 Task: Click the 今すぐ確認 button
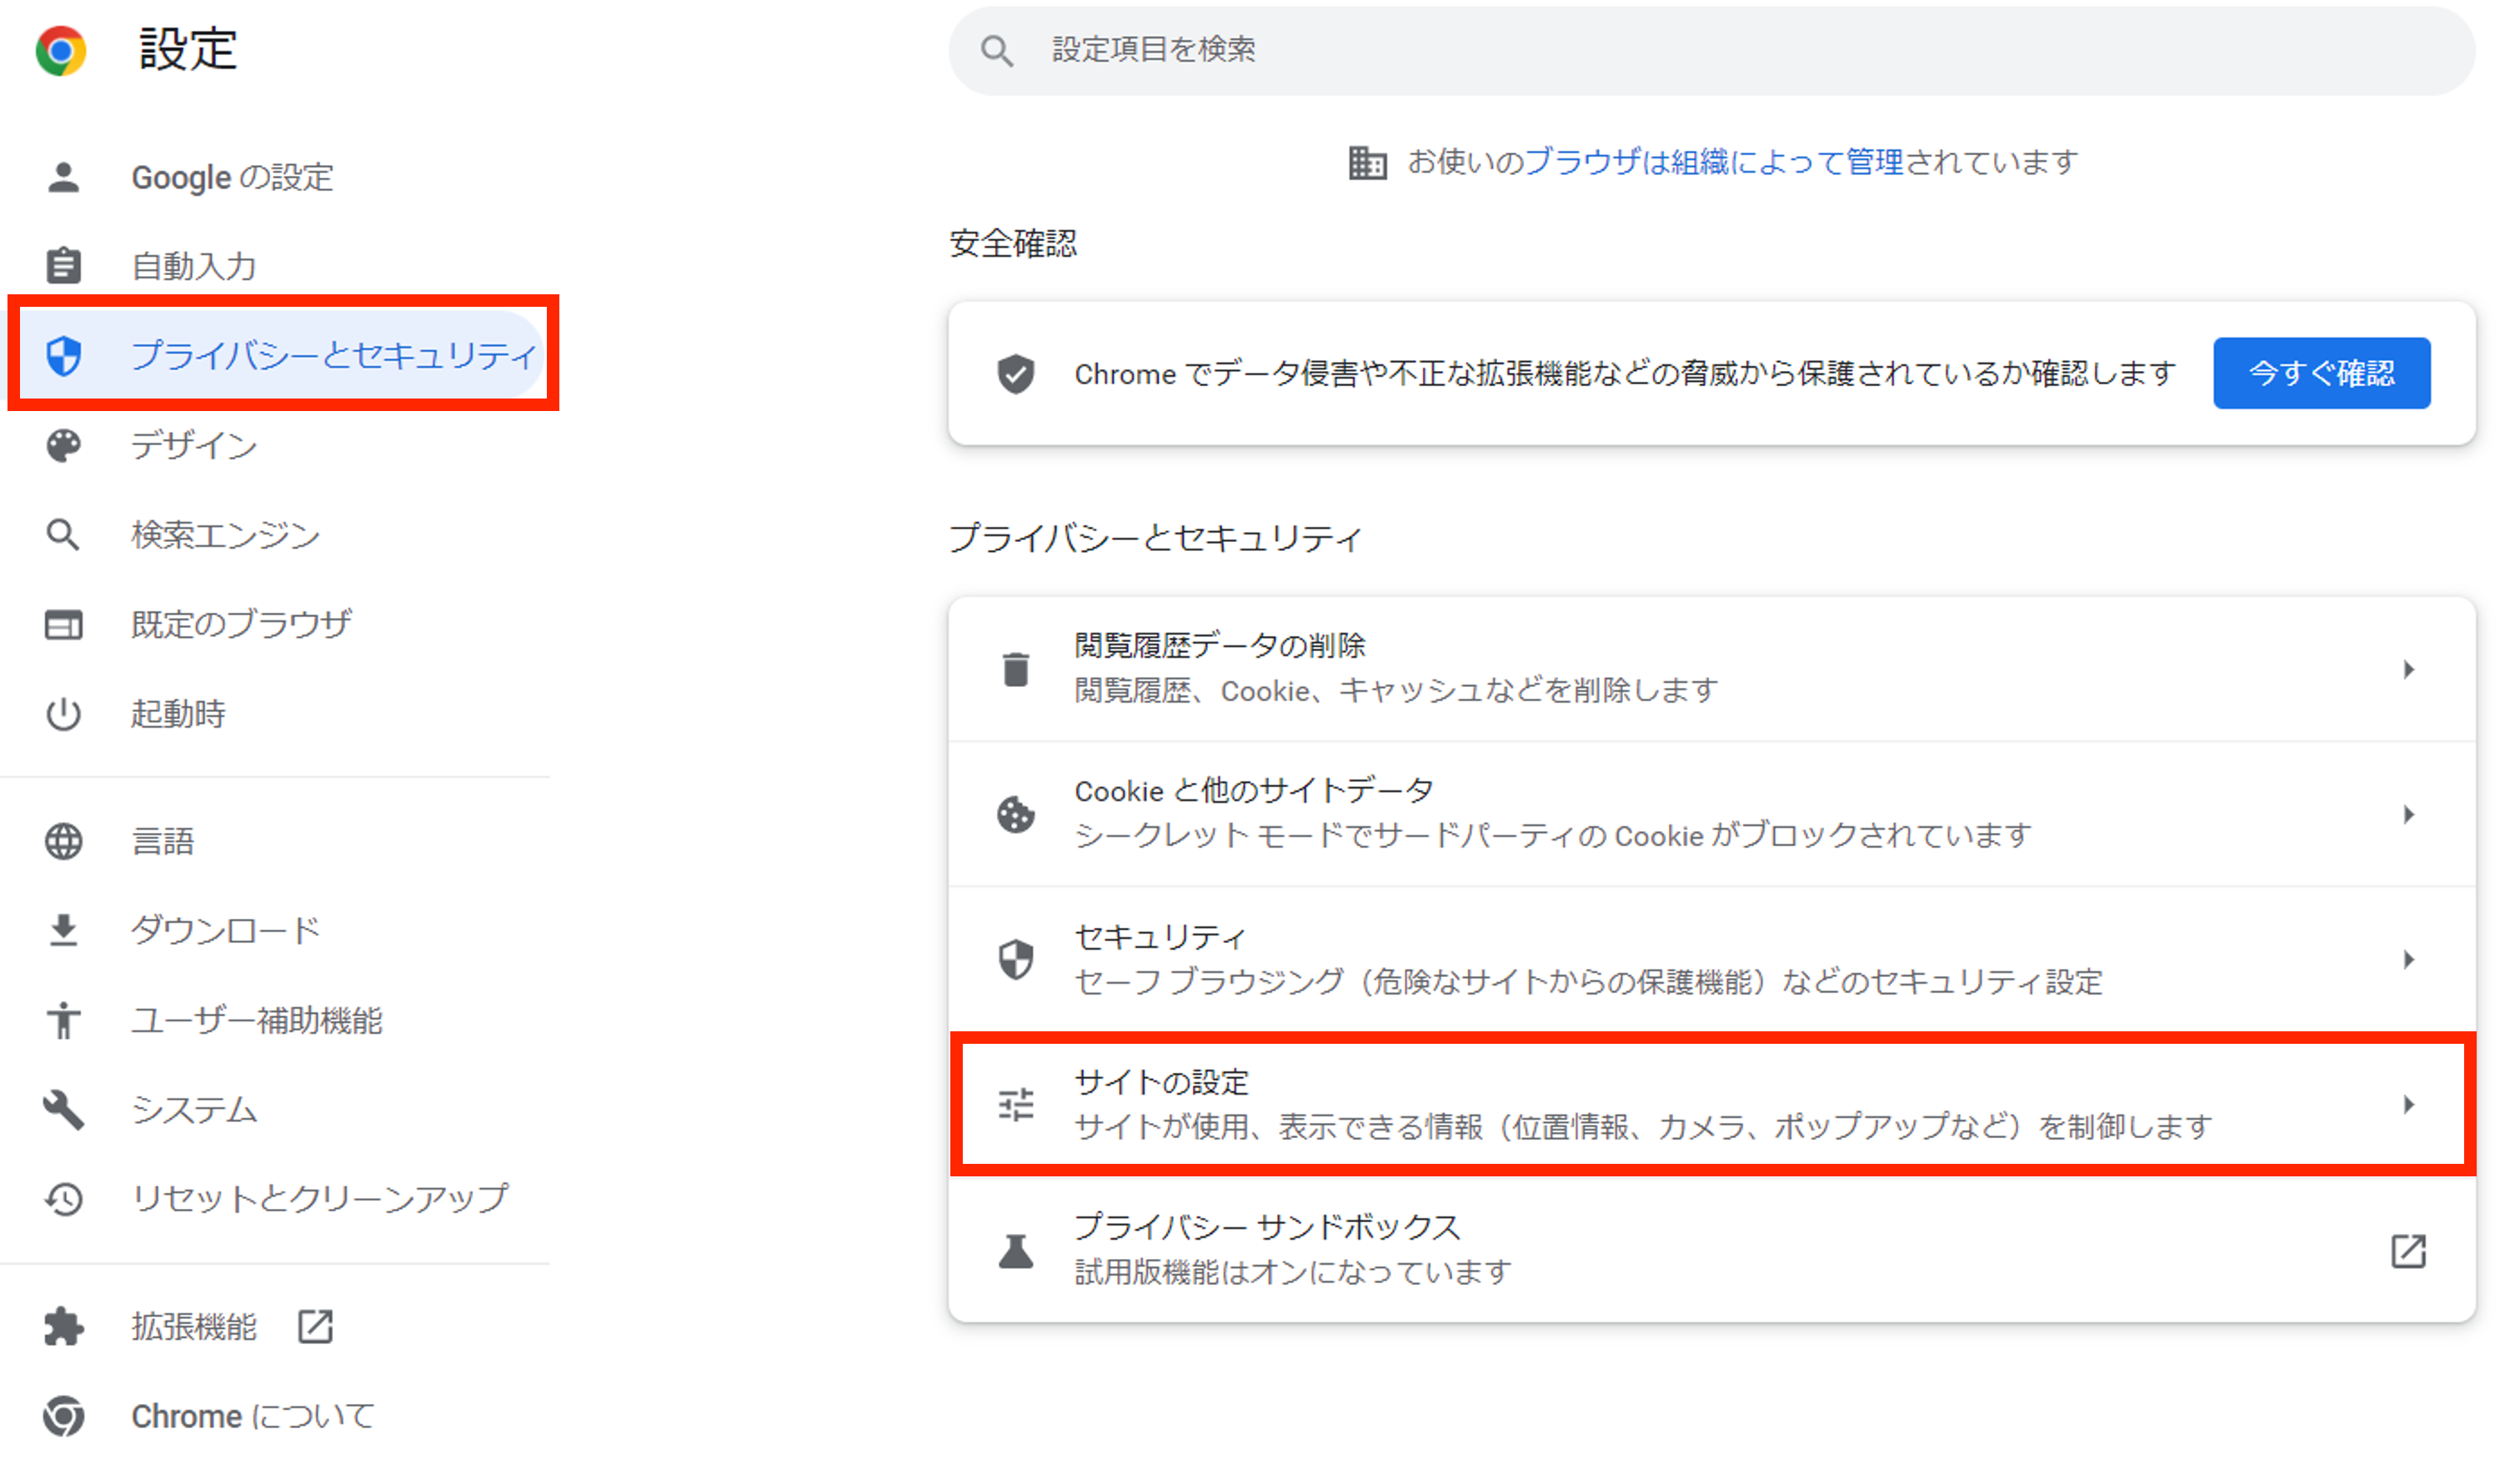tap(2320, 373)
